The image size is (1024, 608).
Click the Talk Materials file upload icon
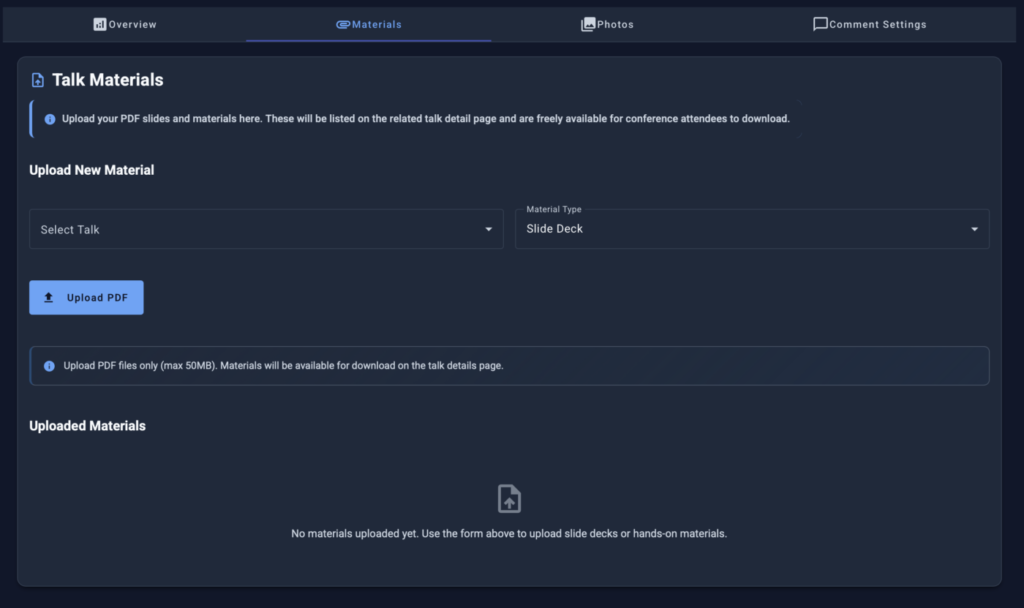point(38,80)
